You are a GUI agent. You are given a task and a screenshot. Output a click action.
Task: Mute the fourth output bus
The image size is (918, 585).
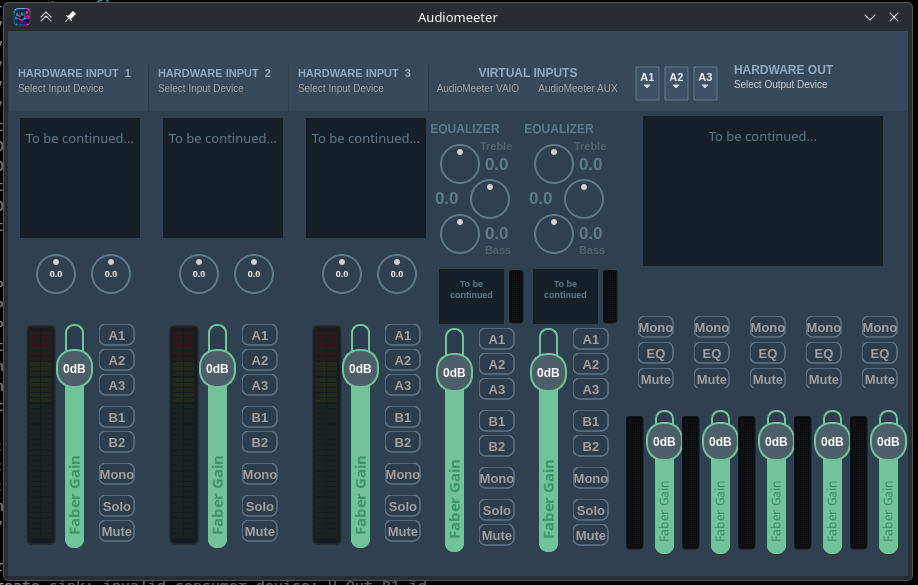(x=824, y=379)
